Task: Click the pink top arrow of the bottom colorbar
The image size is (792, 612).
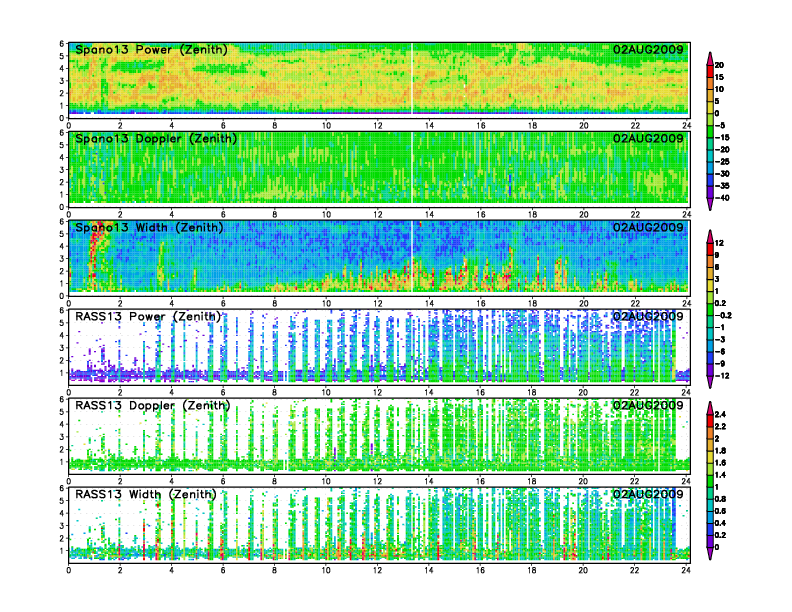Action: tap(710, 408)
